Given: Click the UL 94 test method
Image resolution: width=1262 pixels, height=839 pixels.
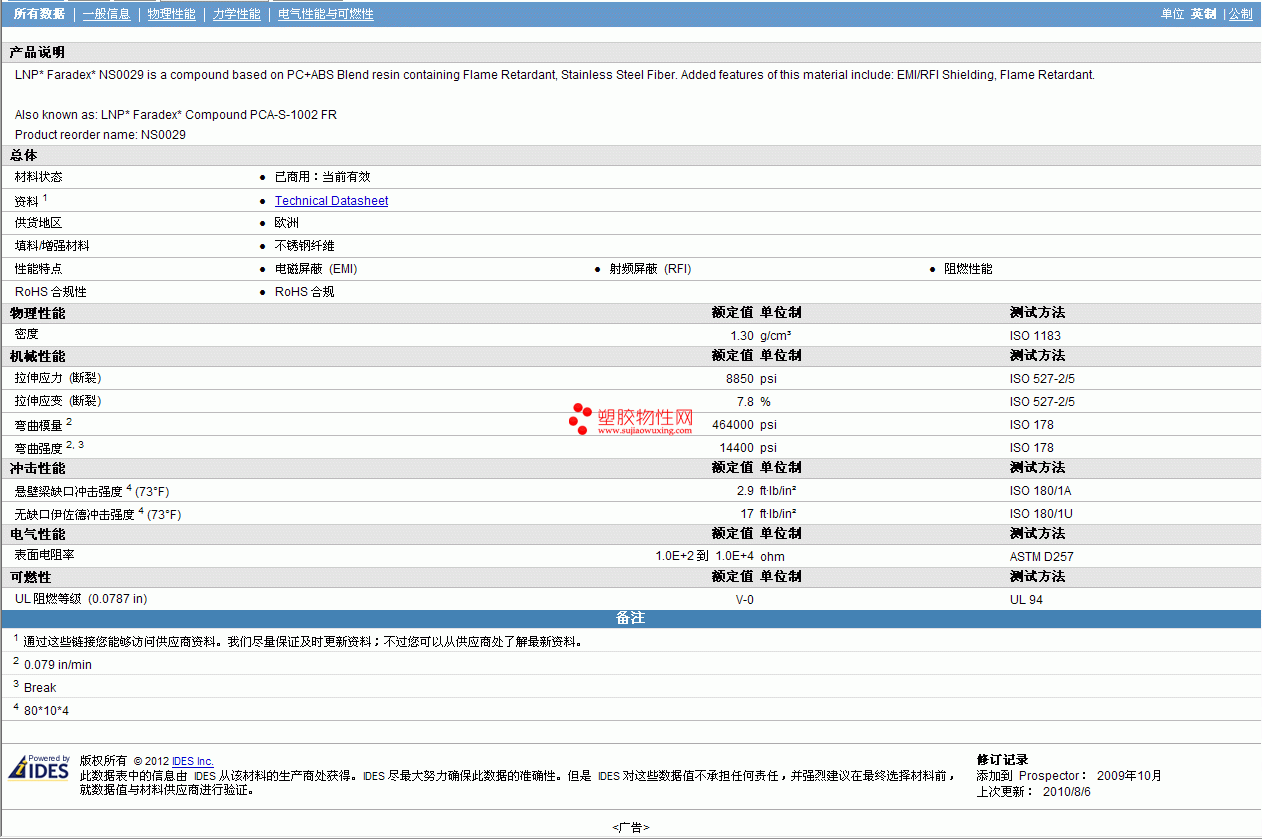Looking at the screenshot, I should click(1027, 600).
